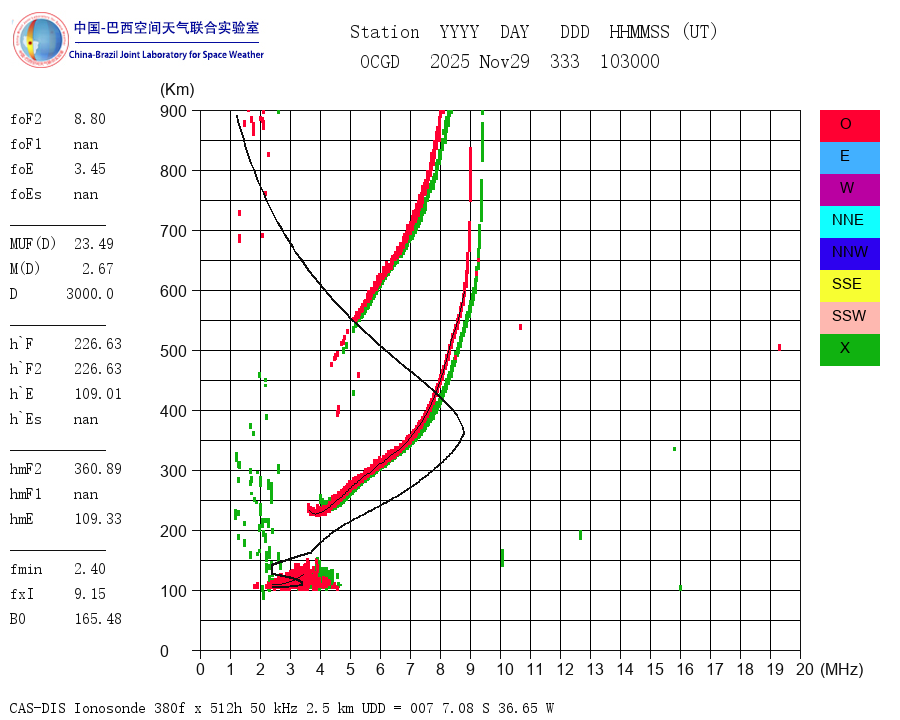Click the CAS-DIS Ionosonde footer text

coord(281,708)
